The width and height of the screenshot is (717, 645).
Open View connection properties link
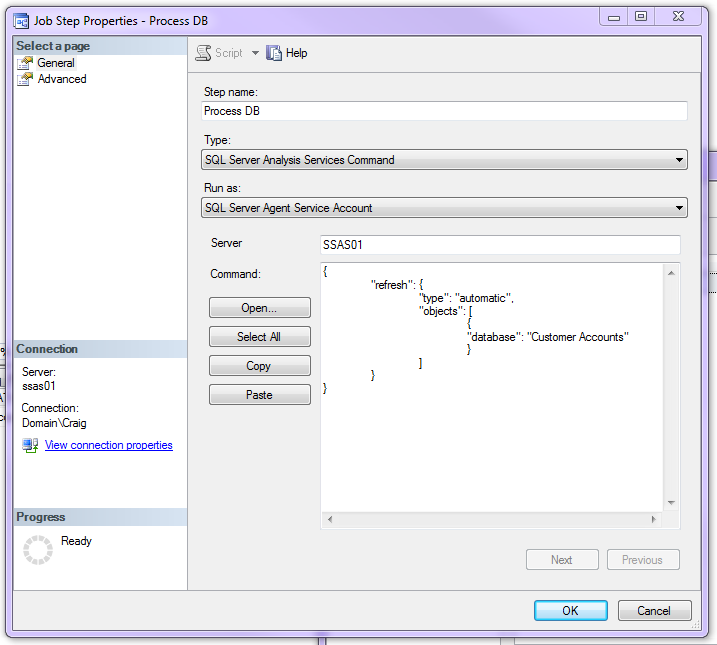(108, 445)
